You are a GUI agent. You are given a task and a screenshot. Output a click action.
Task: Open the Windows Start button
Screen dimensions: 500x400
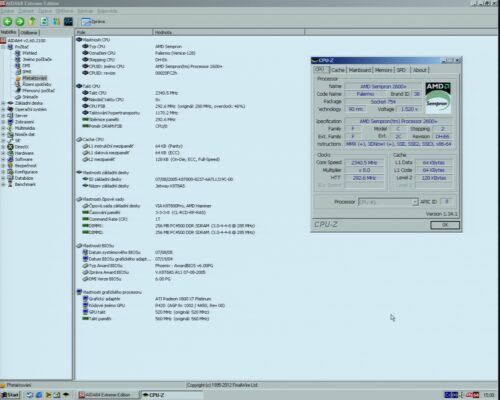(x=10, y=395)
